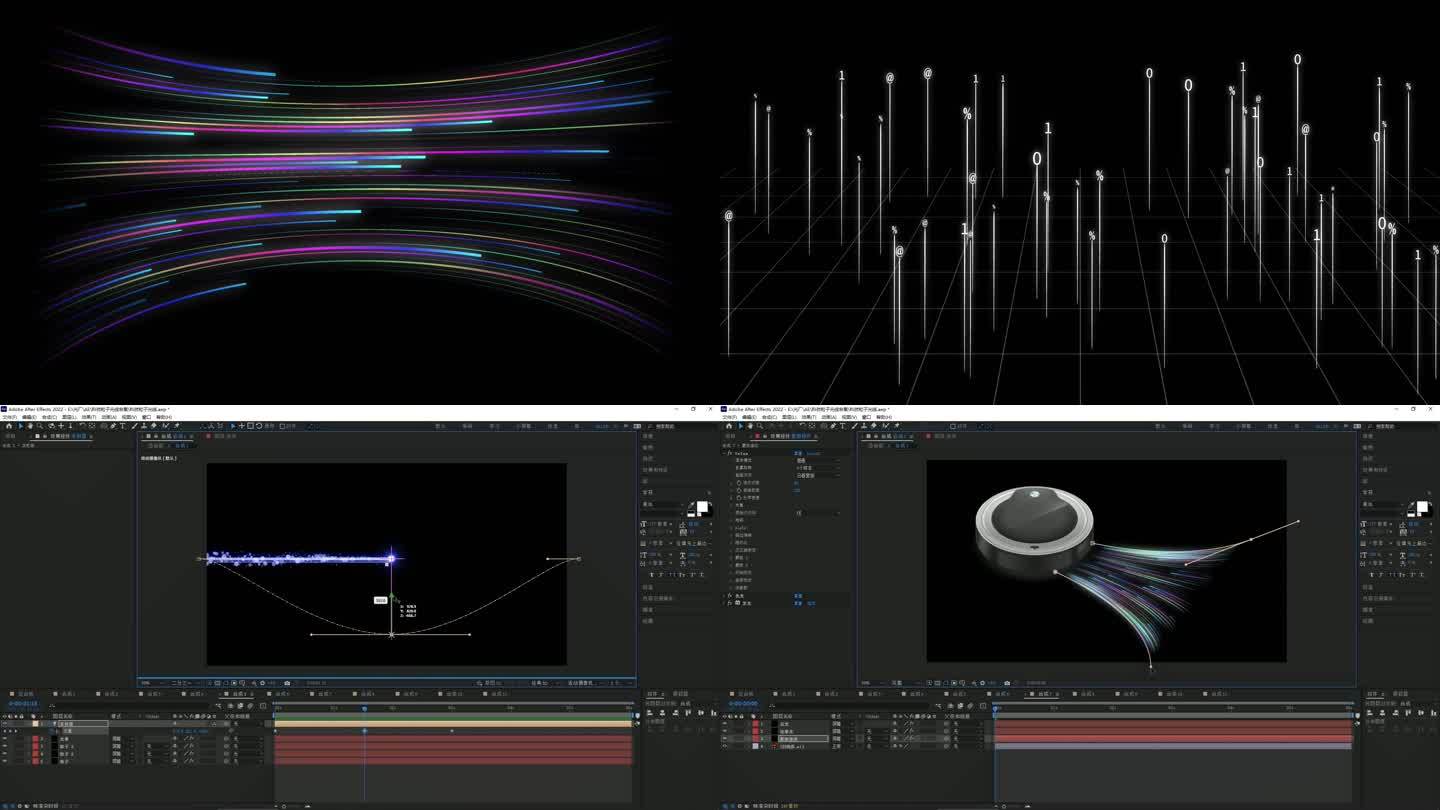The height and width of the screenshot is (810, 1440).
Task: Take snapshot with camera icon in left viewer
Action: tap(287, 683)
